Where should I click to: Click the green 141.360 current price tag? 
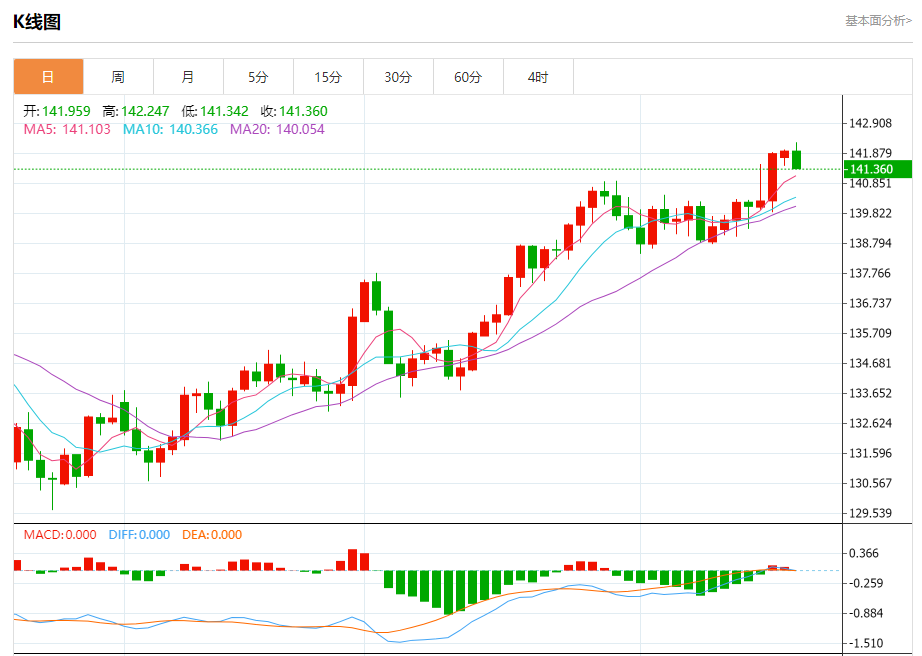[878, 169]
